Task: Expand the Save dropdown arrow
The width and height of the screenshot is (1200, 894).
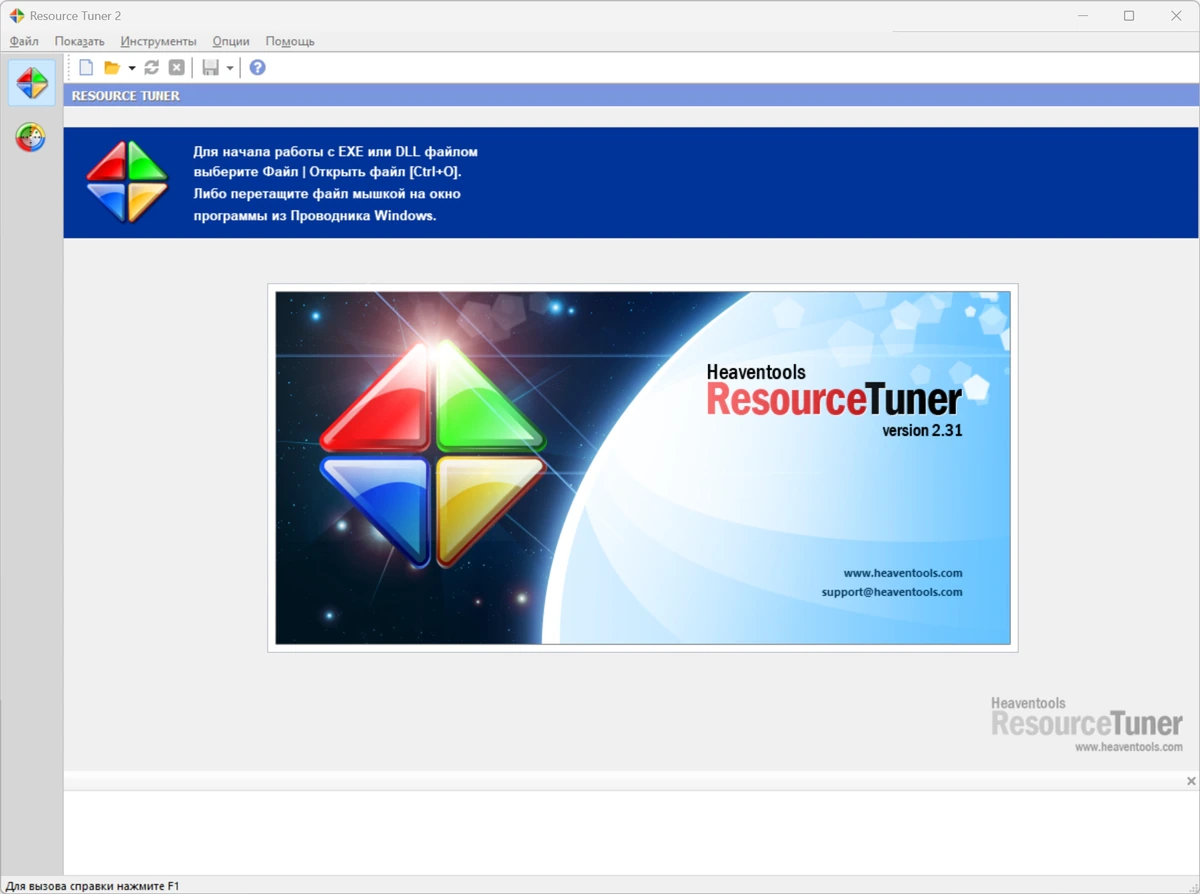Action: click(x=230, y=68)
